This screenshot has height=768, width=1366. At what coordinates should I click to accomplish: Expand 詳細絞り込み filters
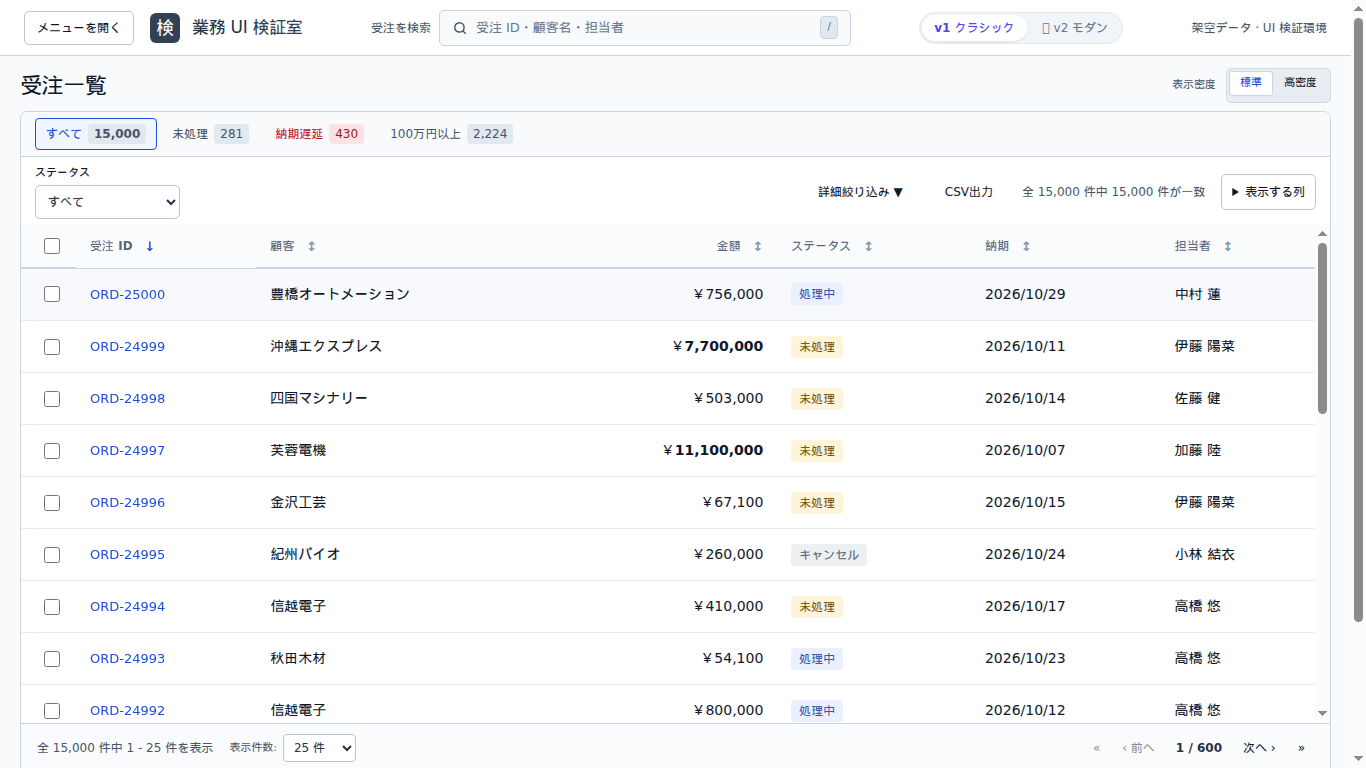click(x=861, y=192)
